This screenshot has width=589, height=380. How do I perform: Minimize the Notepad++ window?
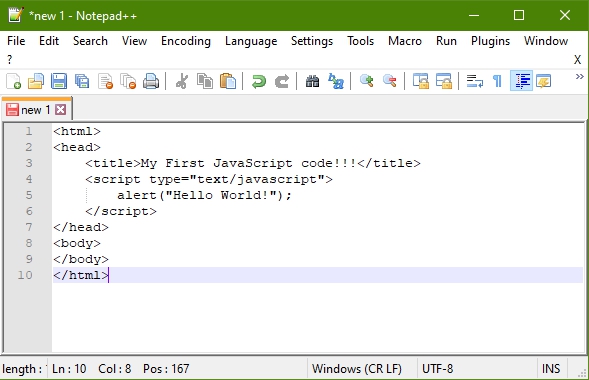(x=474, y=15)
